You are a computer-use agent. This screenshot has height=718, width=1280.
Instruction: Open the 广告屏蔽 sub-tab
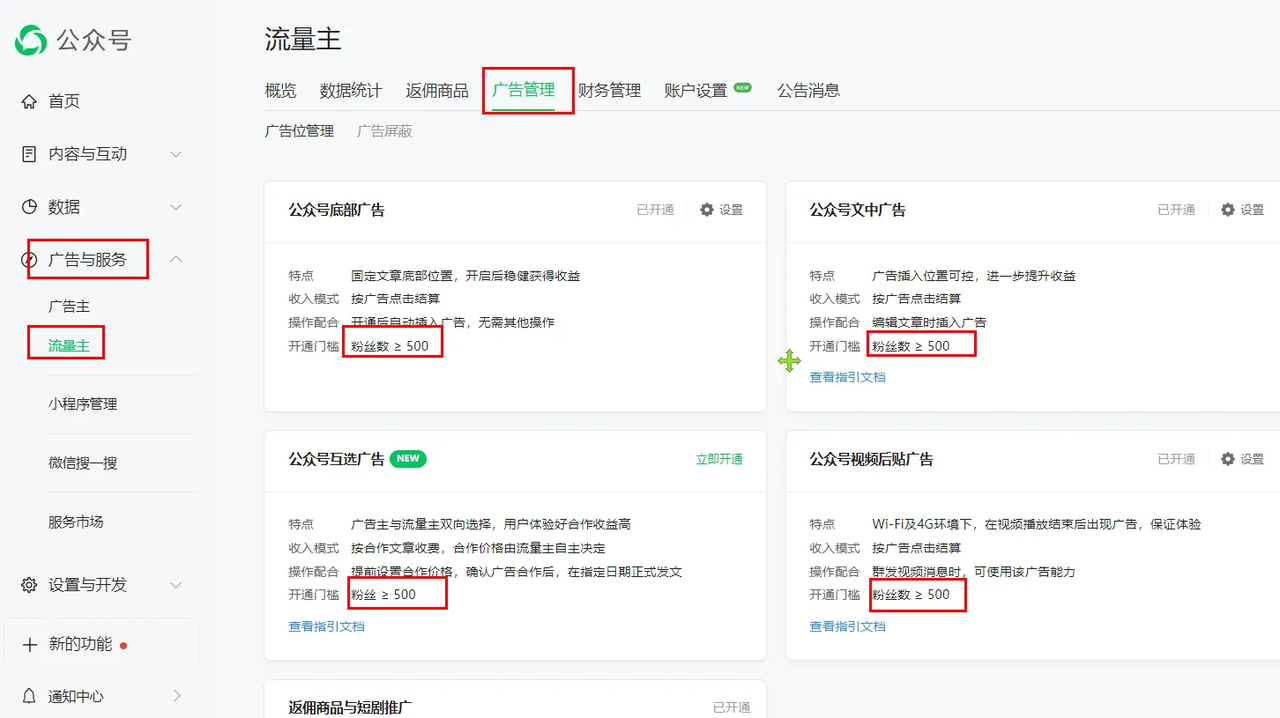(384, 130)
